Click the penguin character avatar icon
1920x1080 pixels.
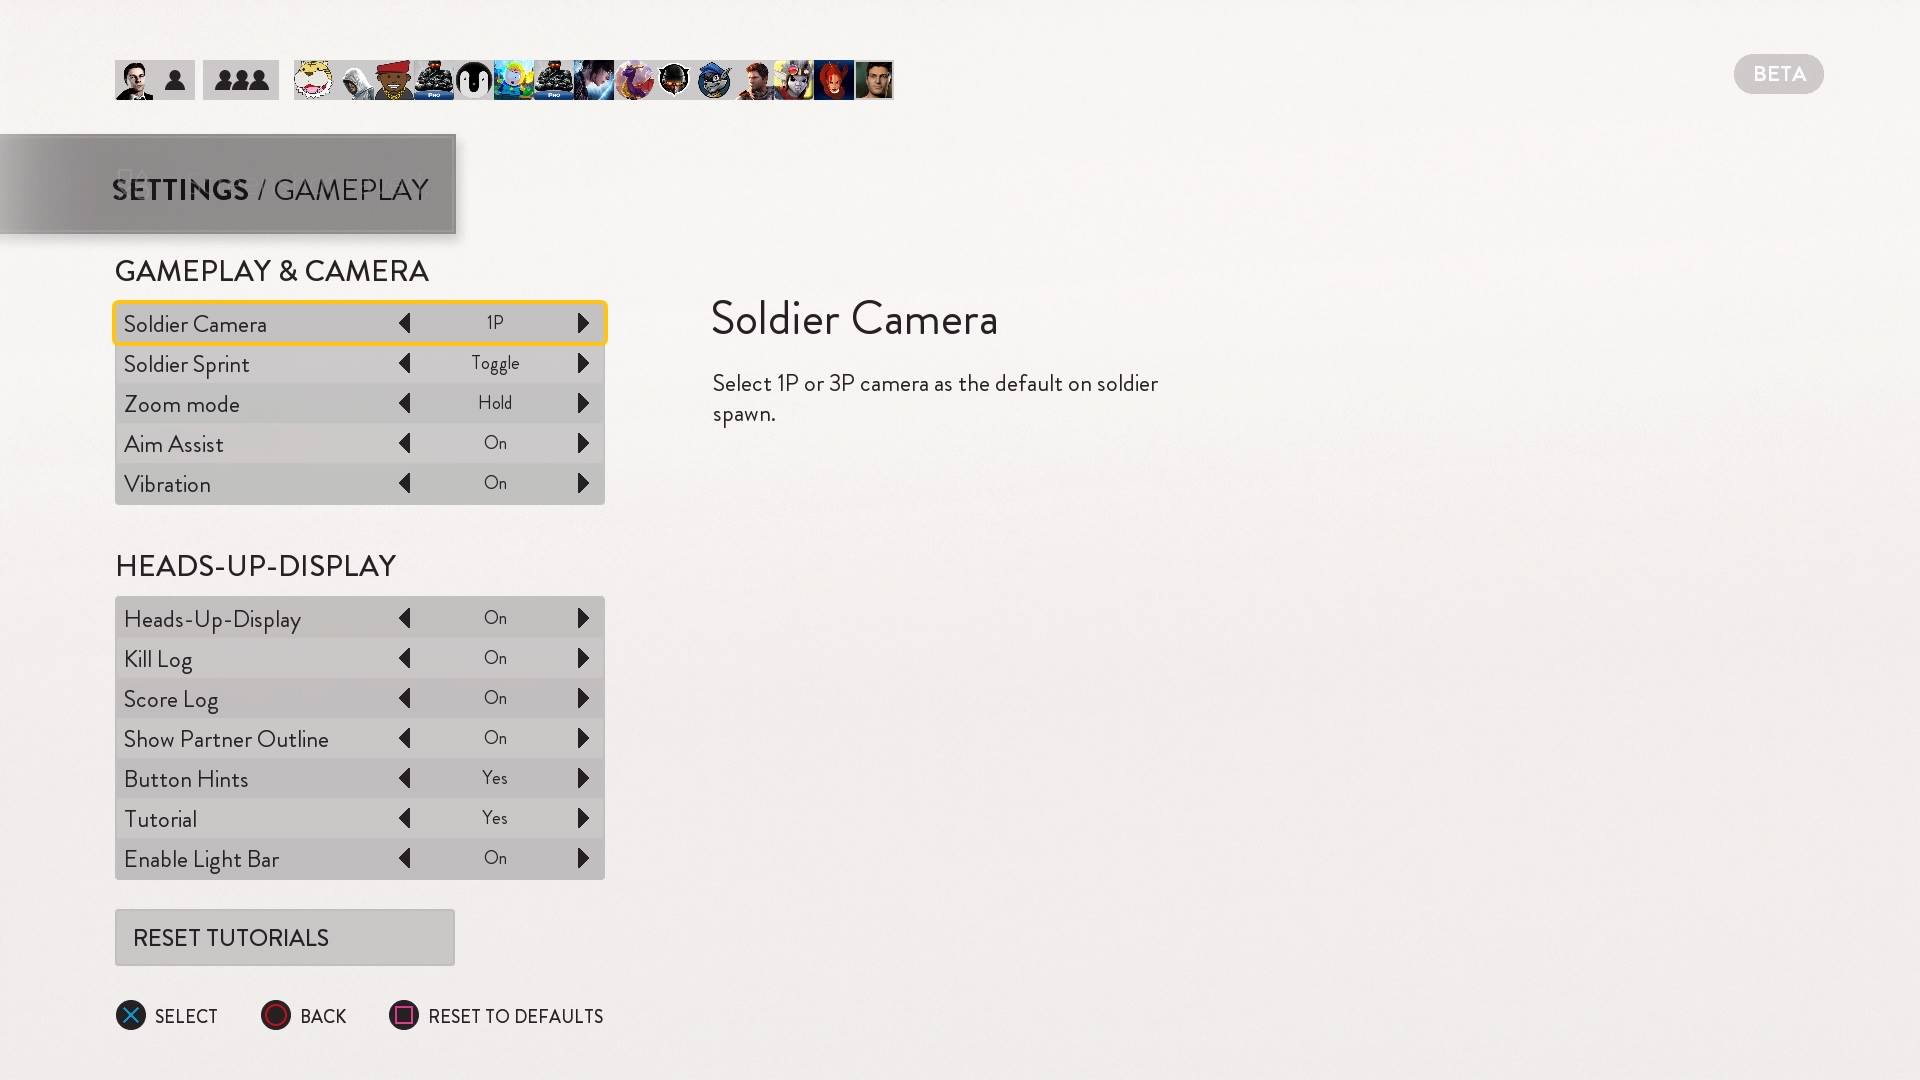[472, 80]
